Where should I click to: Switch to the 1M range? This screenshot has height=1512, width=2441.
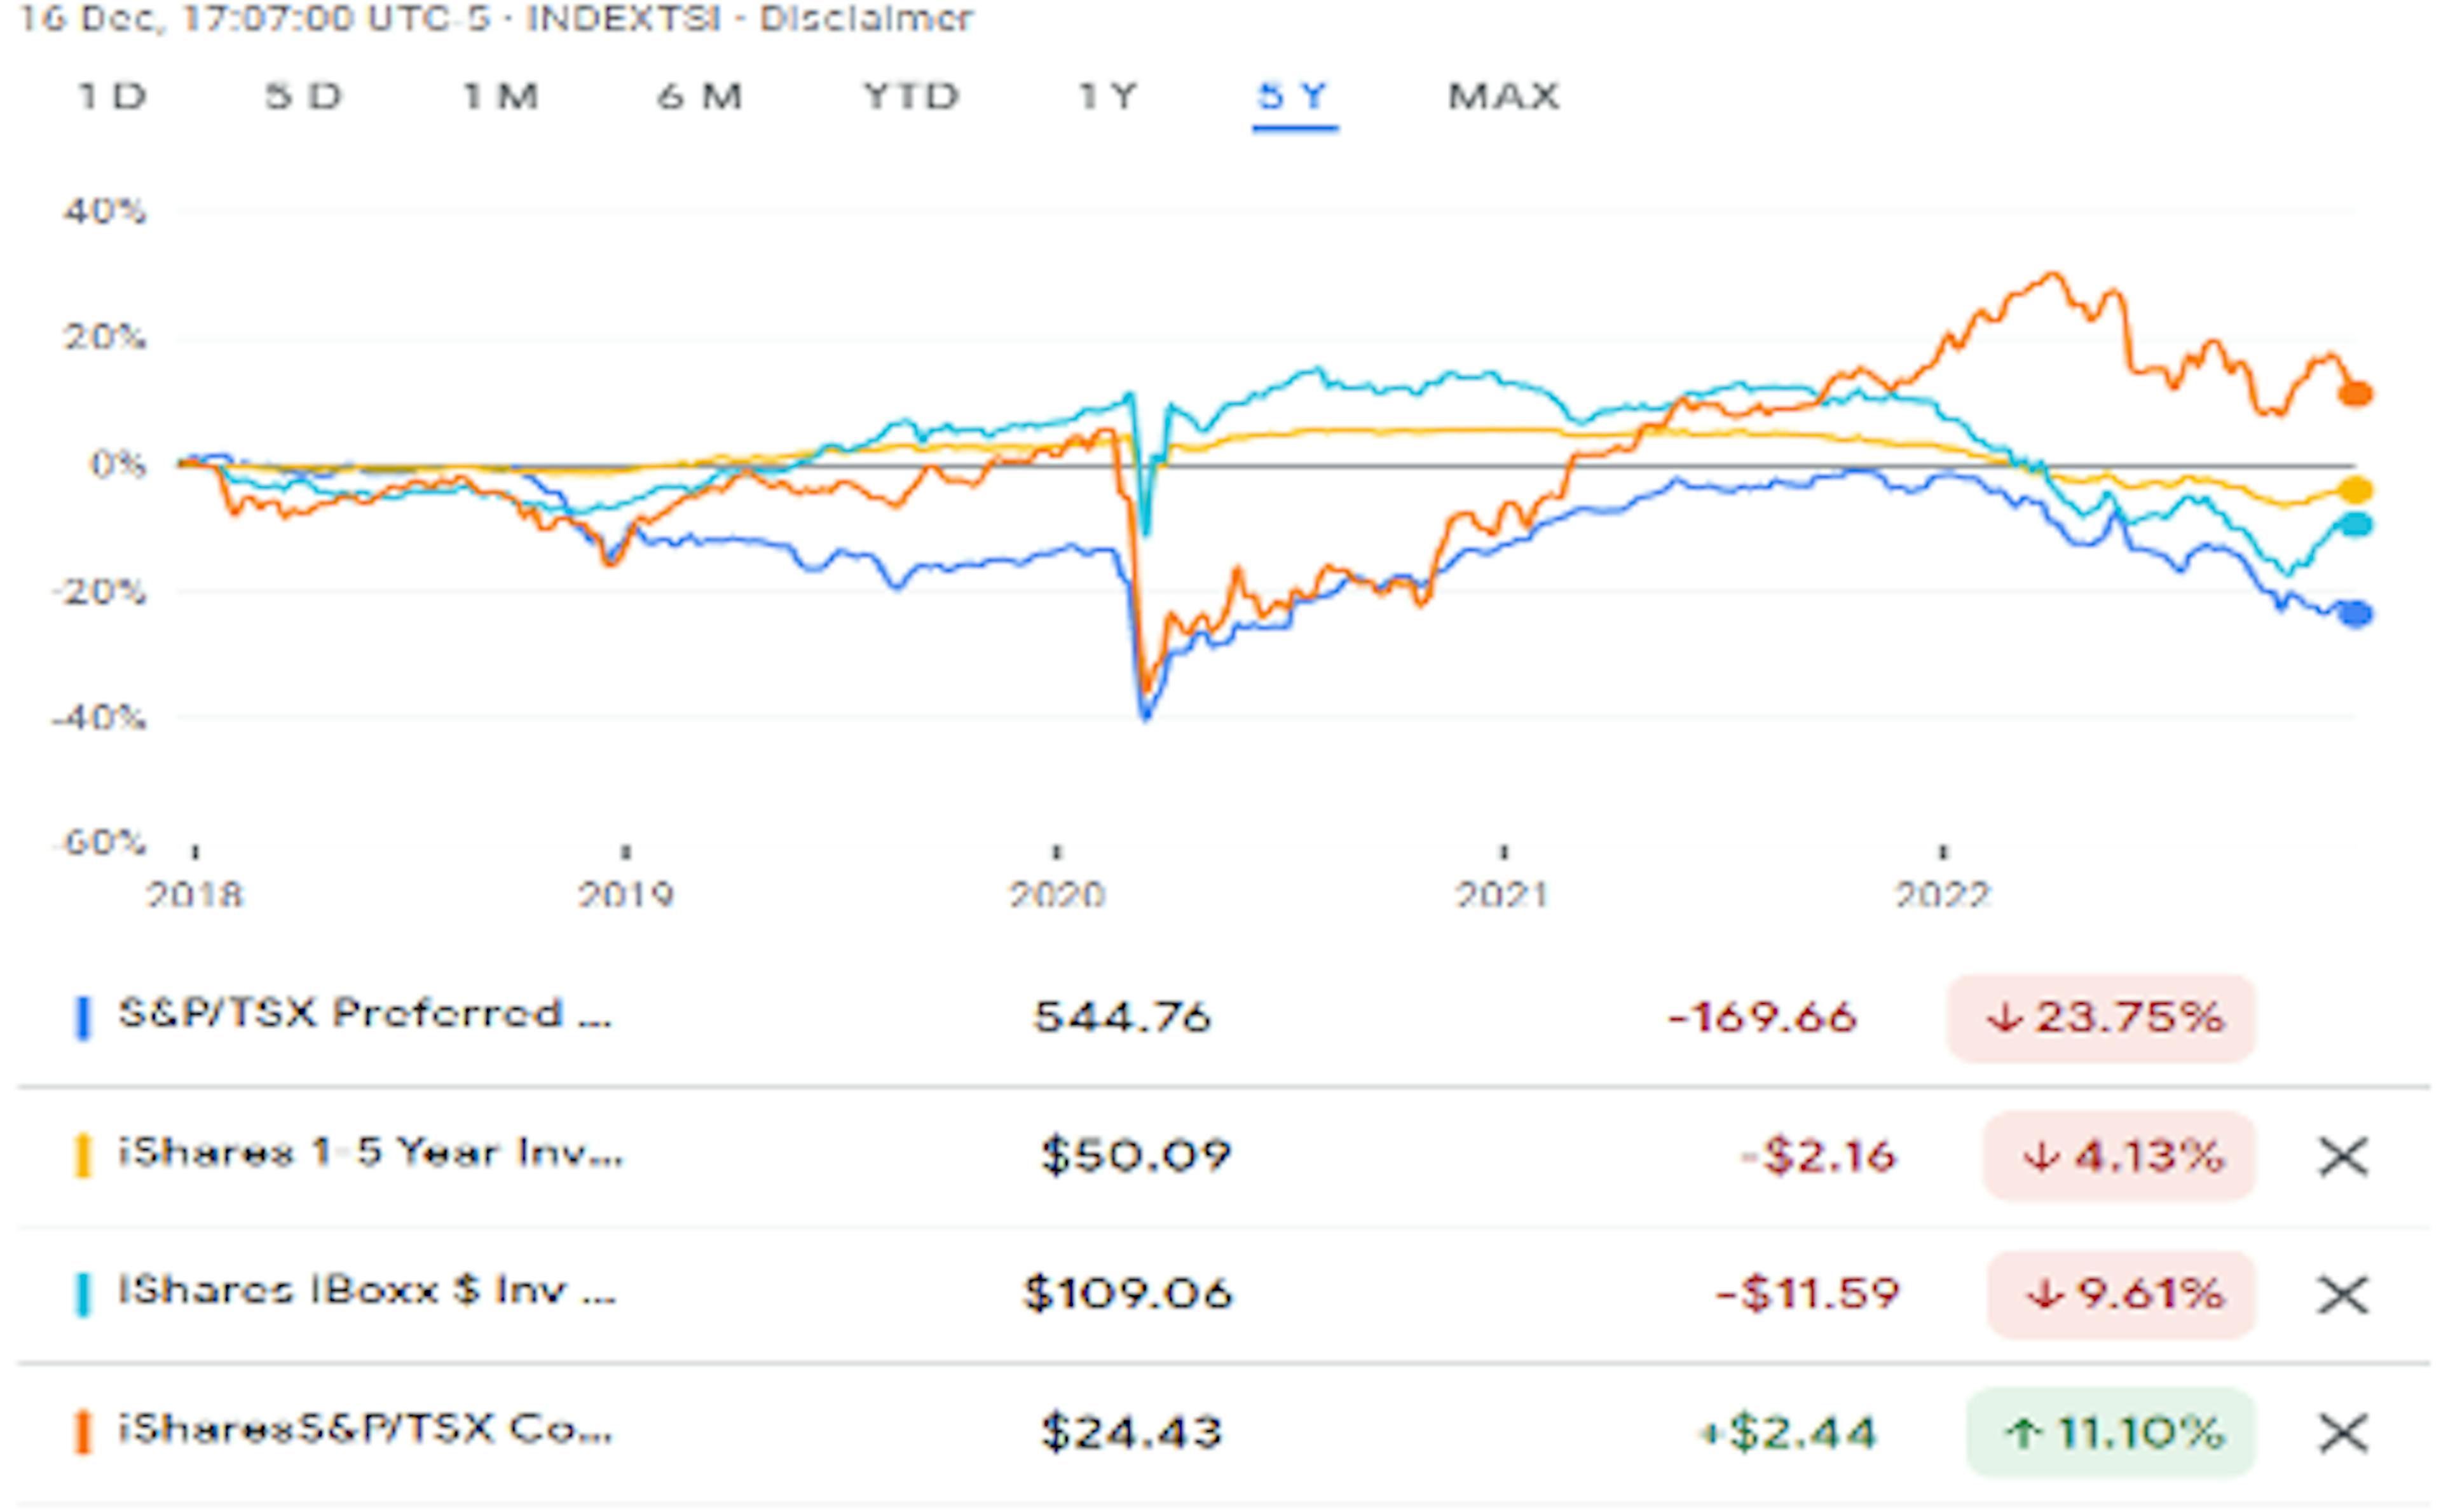coord(500,97)
